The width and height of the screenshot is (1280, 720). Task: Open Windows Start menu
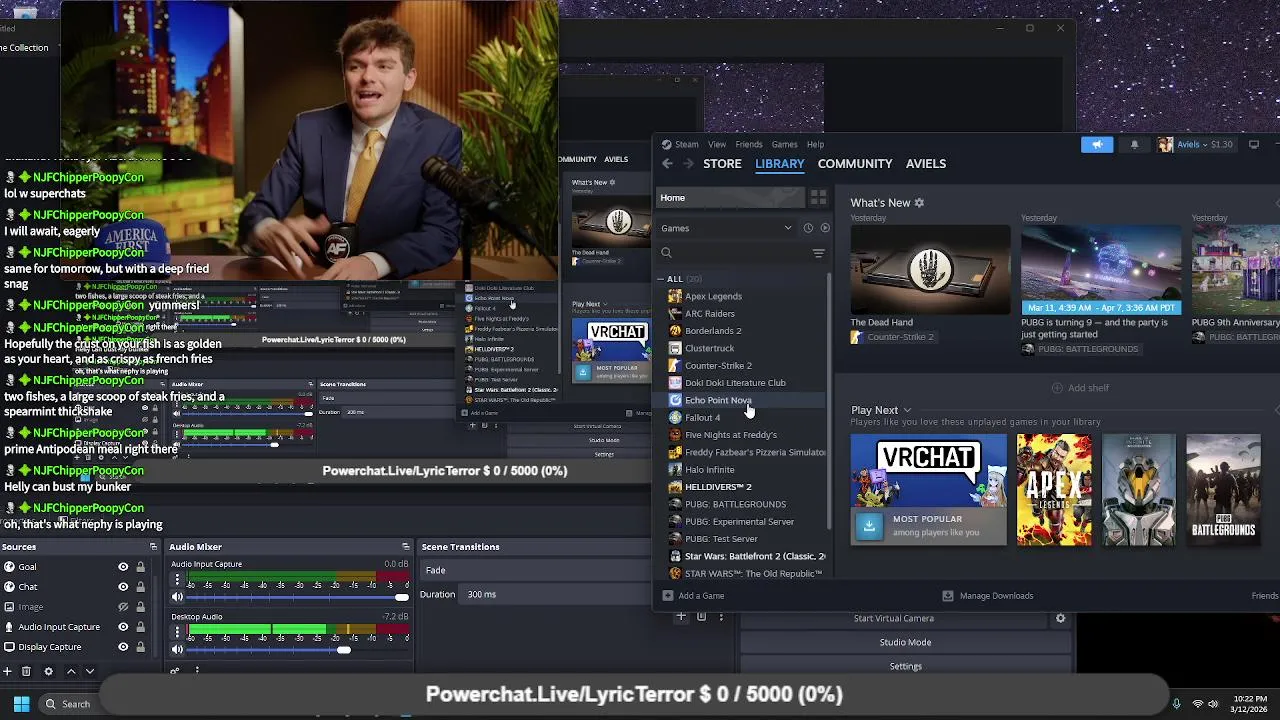[x=21, y=704]
